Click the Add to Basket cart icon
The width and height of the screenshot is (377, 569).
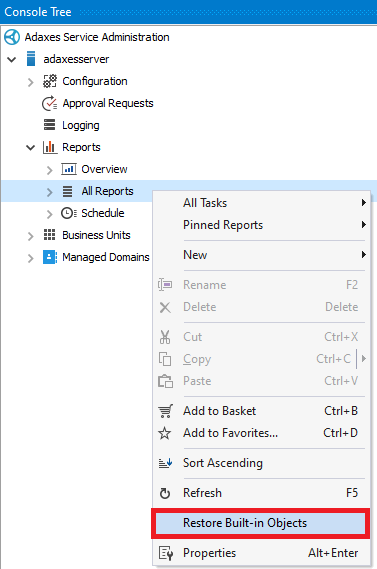click(165, 411)
